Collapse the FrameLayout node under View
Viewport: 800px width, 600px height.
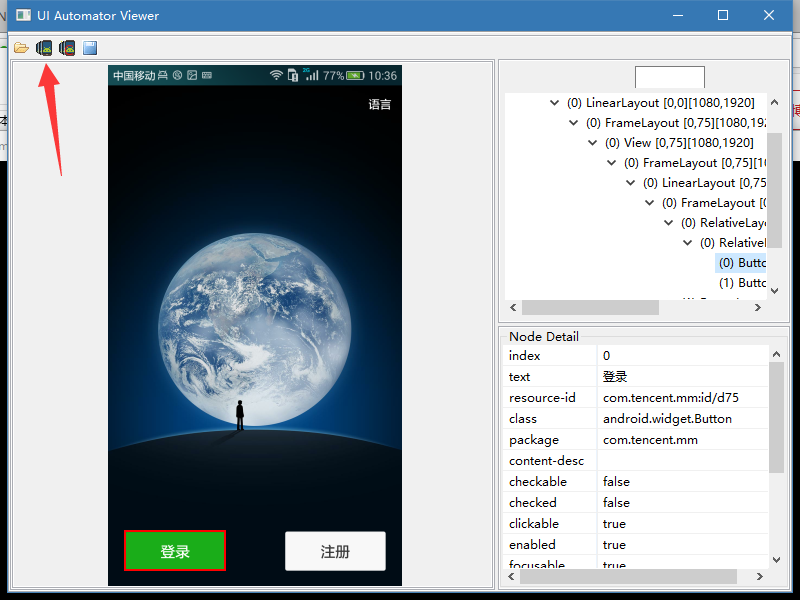point(611,163)
